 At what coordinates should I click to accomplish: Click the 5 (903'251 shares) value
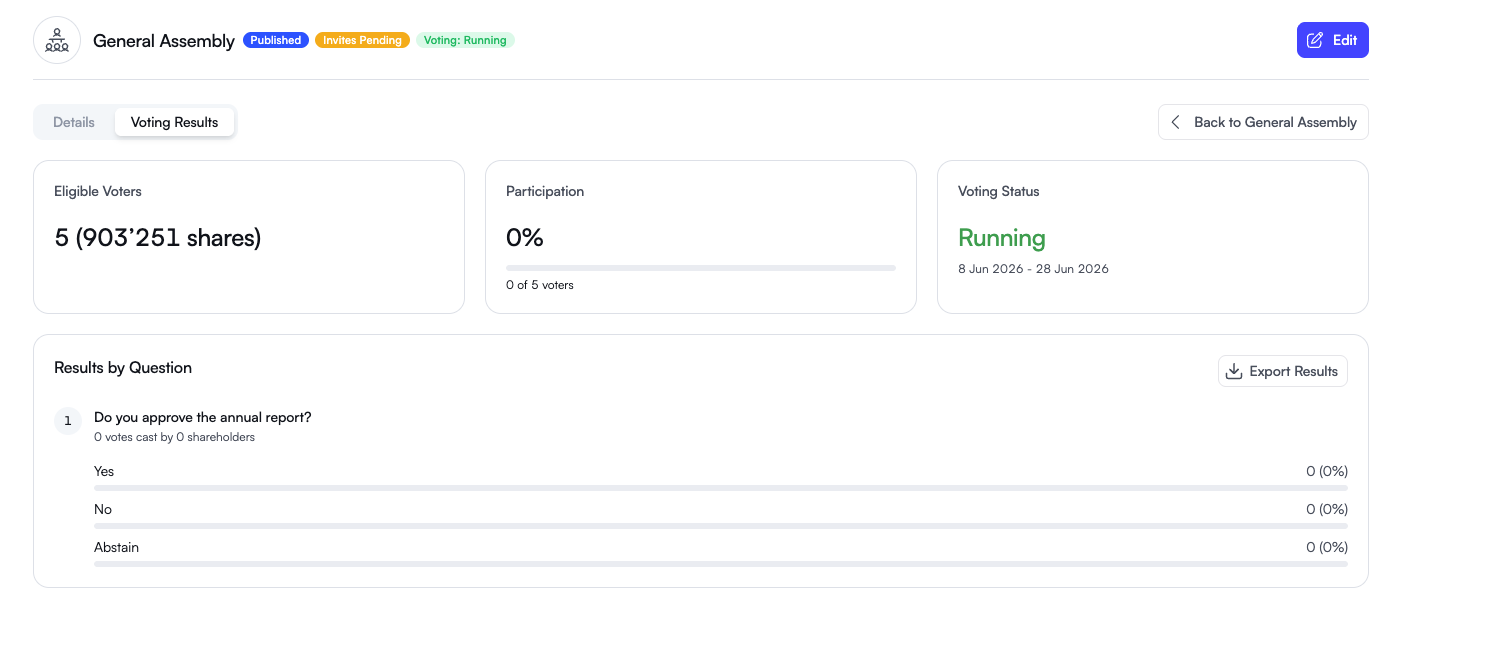157,238
